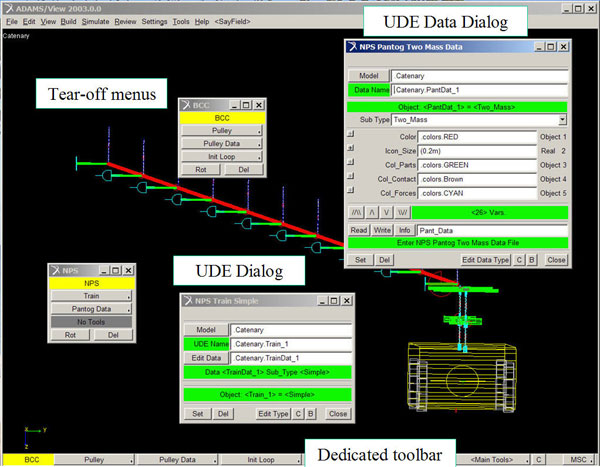Edit the Col_Forces field .colors.CYAN

click(x=477, y=193)
